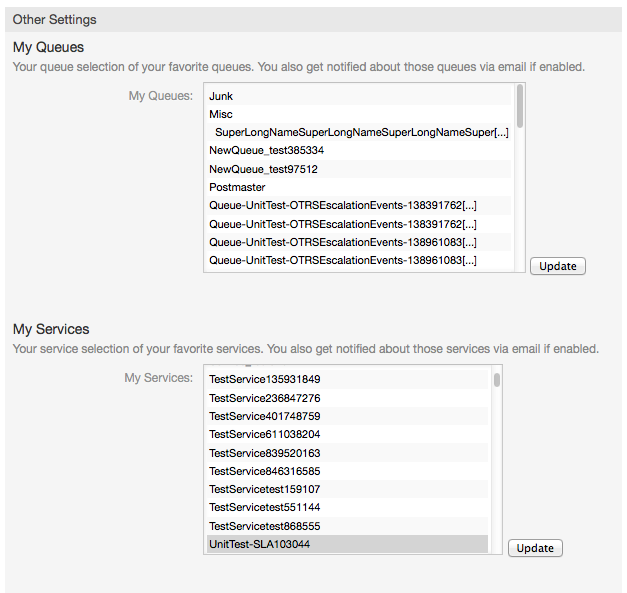The height and width of the screenshot is (593, 627).
Task: Choose NewQueue_test385334 in My Queues
Action: [x=266, y=150]
